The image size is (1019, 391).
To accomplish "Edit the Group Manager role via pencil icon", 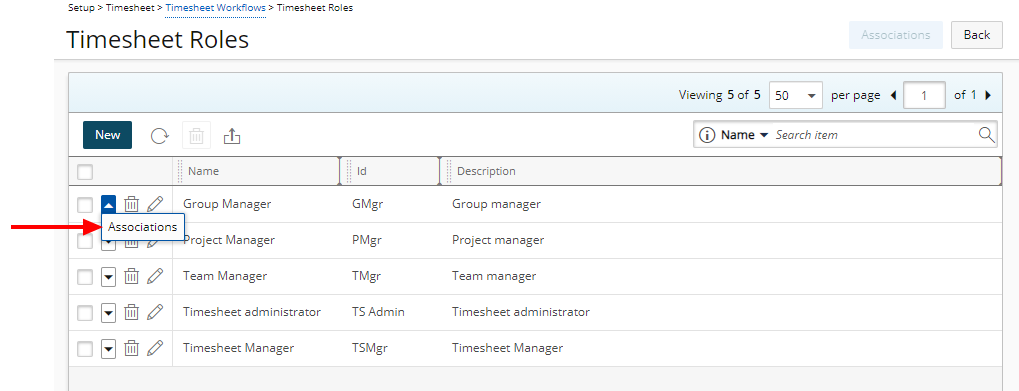I will 155,204.
